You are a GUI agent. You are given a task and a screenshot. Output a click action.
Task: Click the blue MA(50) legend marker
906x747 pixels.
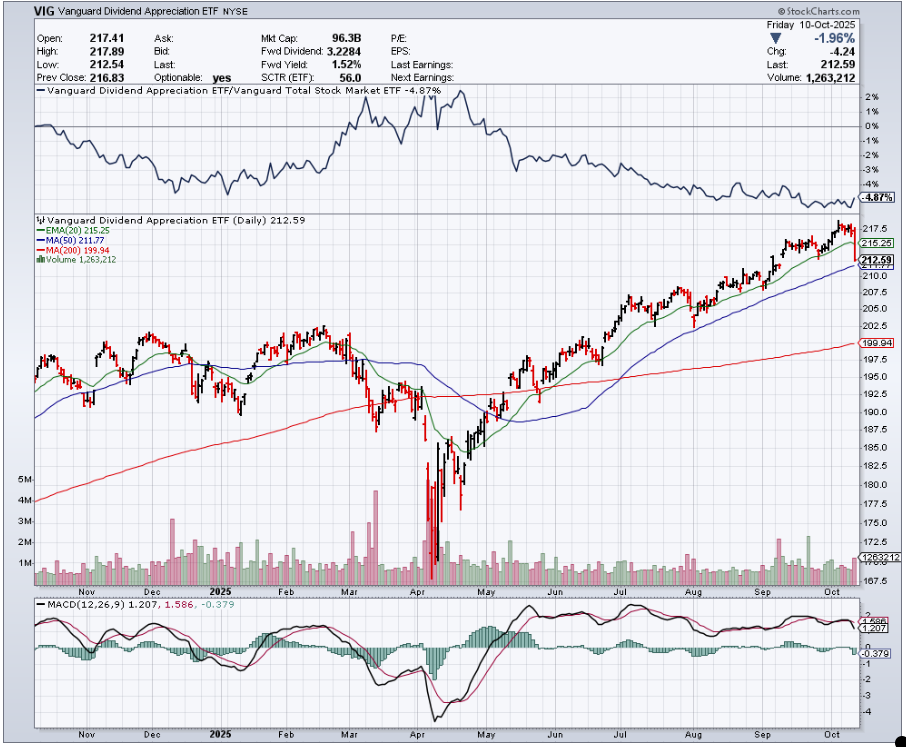(41, 239)
